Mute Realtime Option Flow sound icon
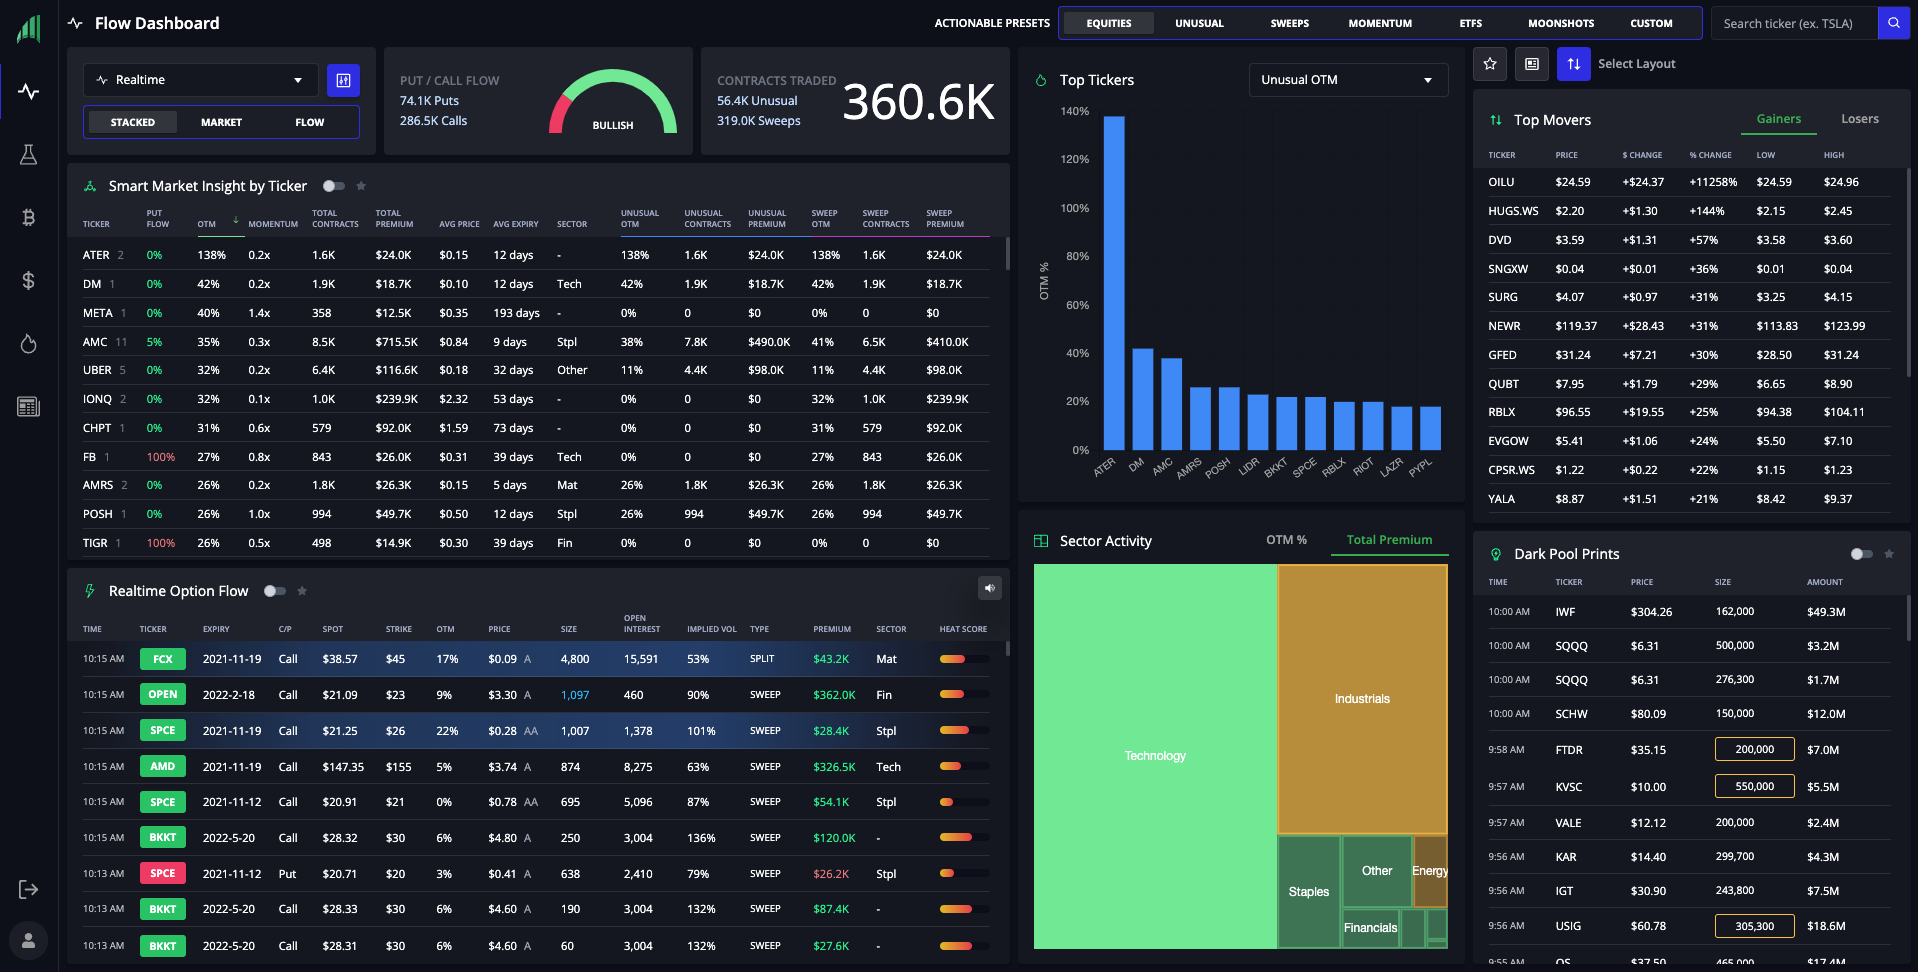This screenshot has width=1918, height=972. coord(990,588)
